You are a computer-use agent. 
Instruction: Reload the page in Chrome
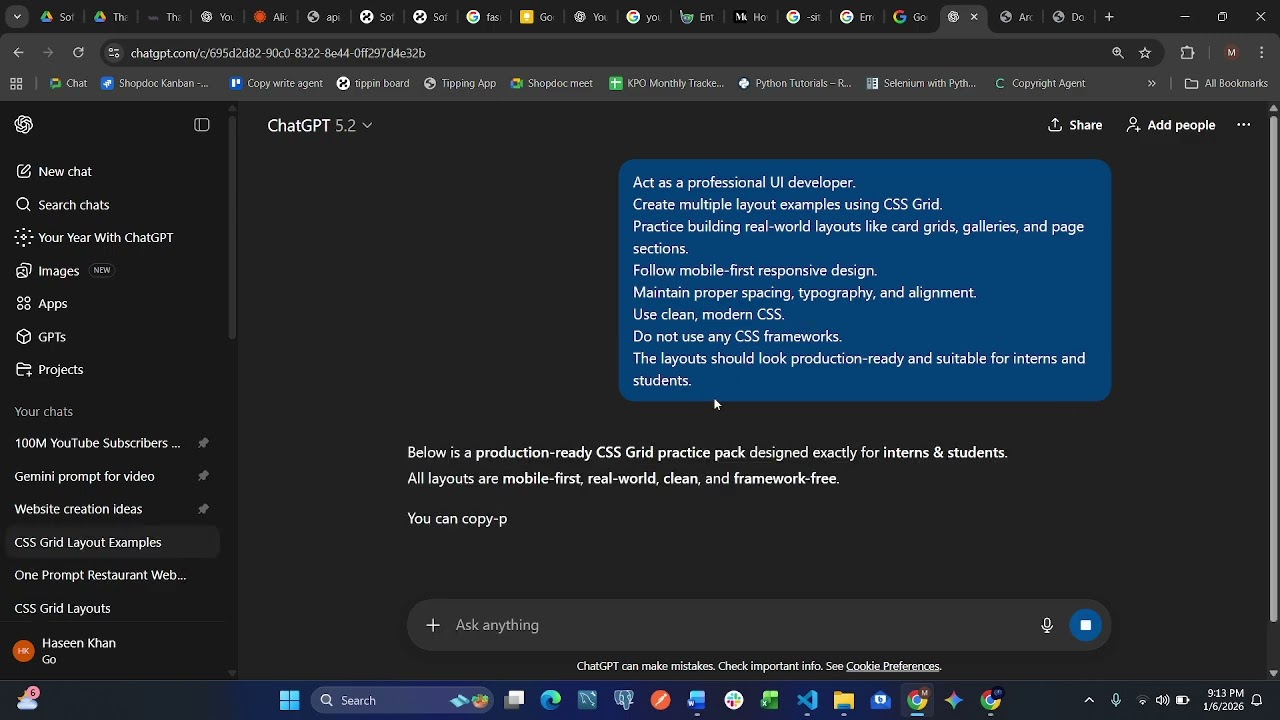click(78, 53)
